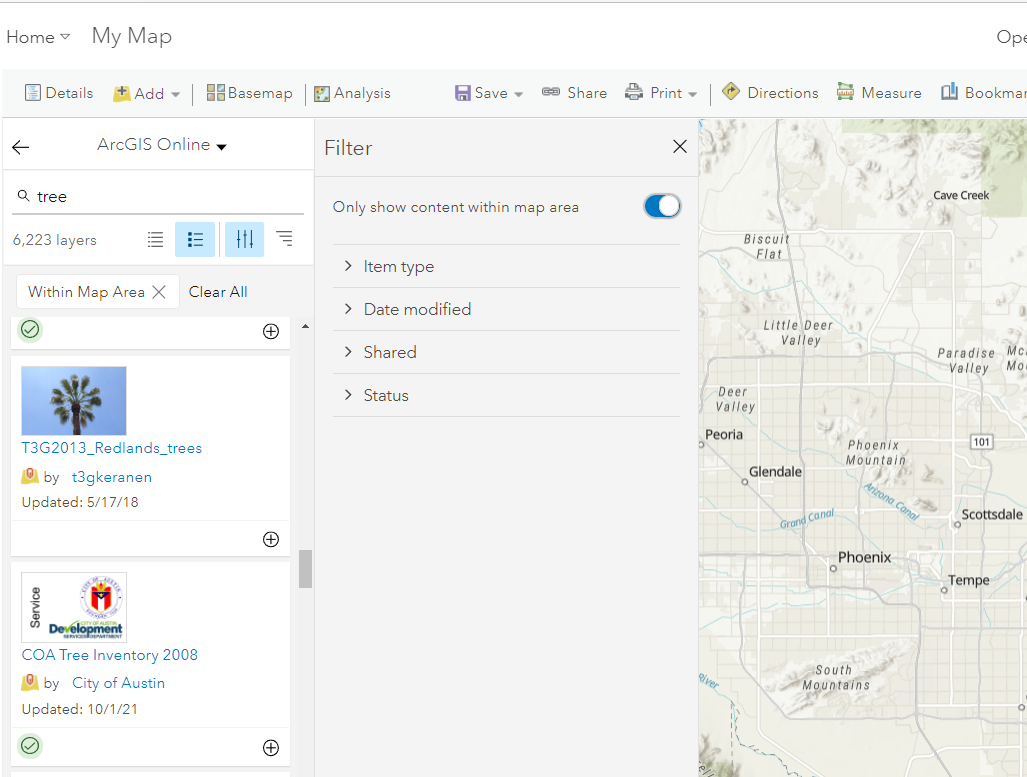The width and height of the screenshot is (1027, 777).
Task: Open Directions tool
Action: click(x=770, y=92)
